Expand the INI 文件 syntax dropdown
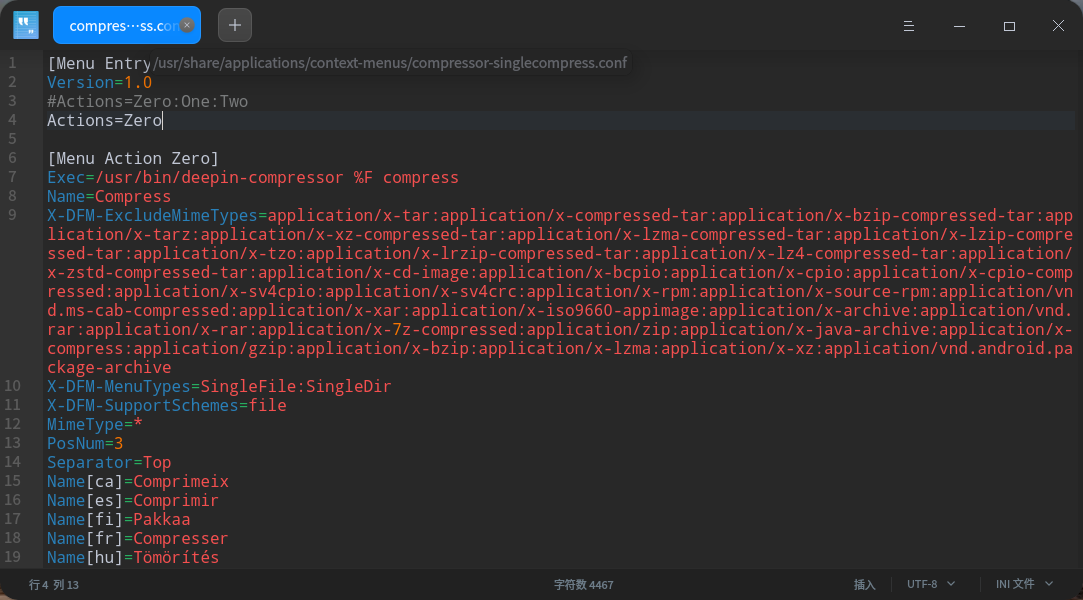 pyautogui.click(x=1024, y=584)
